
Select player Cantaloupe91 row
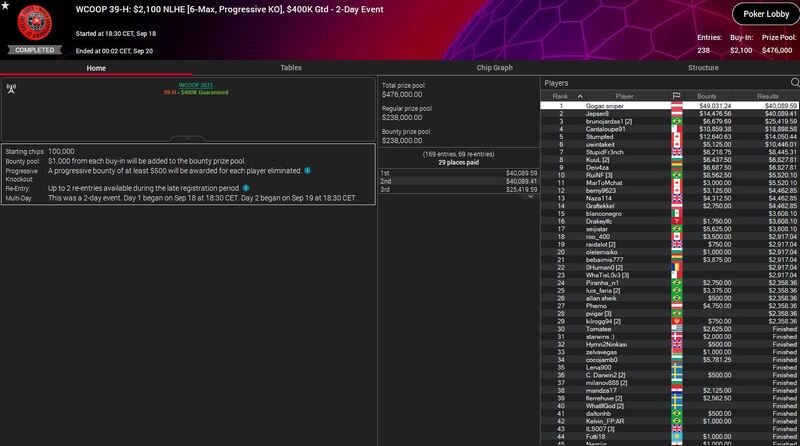[670, 129]
